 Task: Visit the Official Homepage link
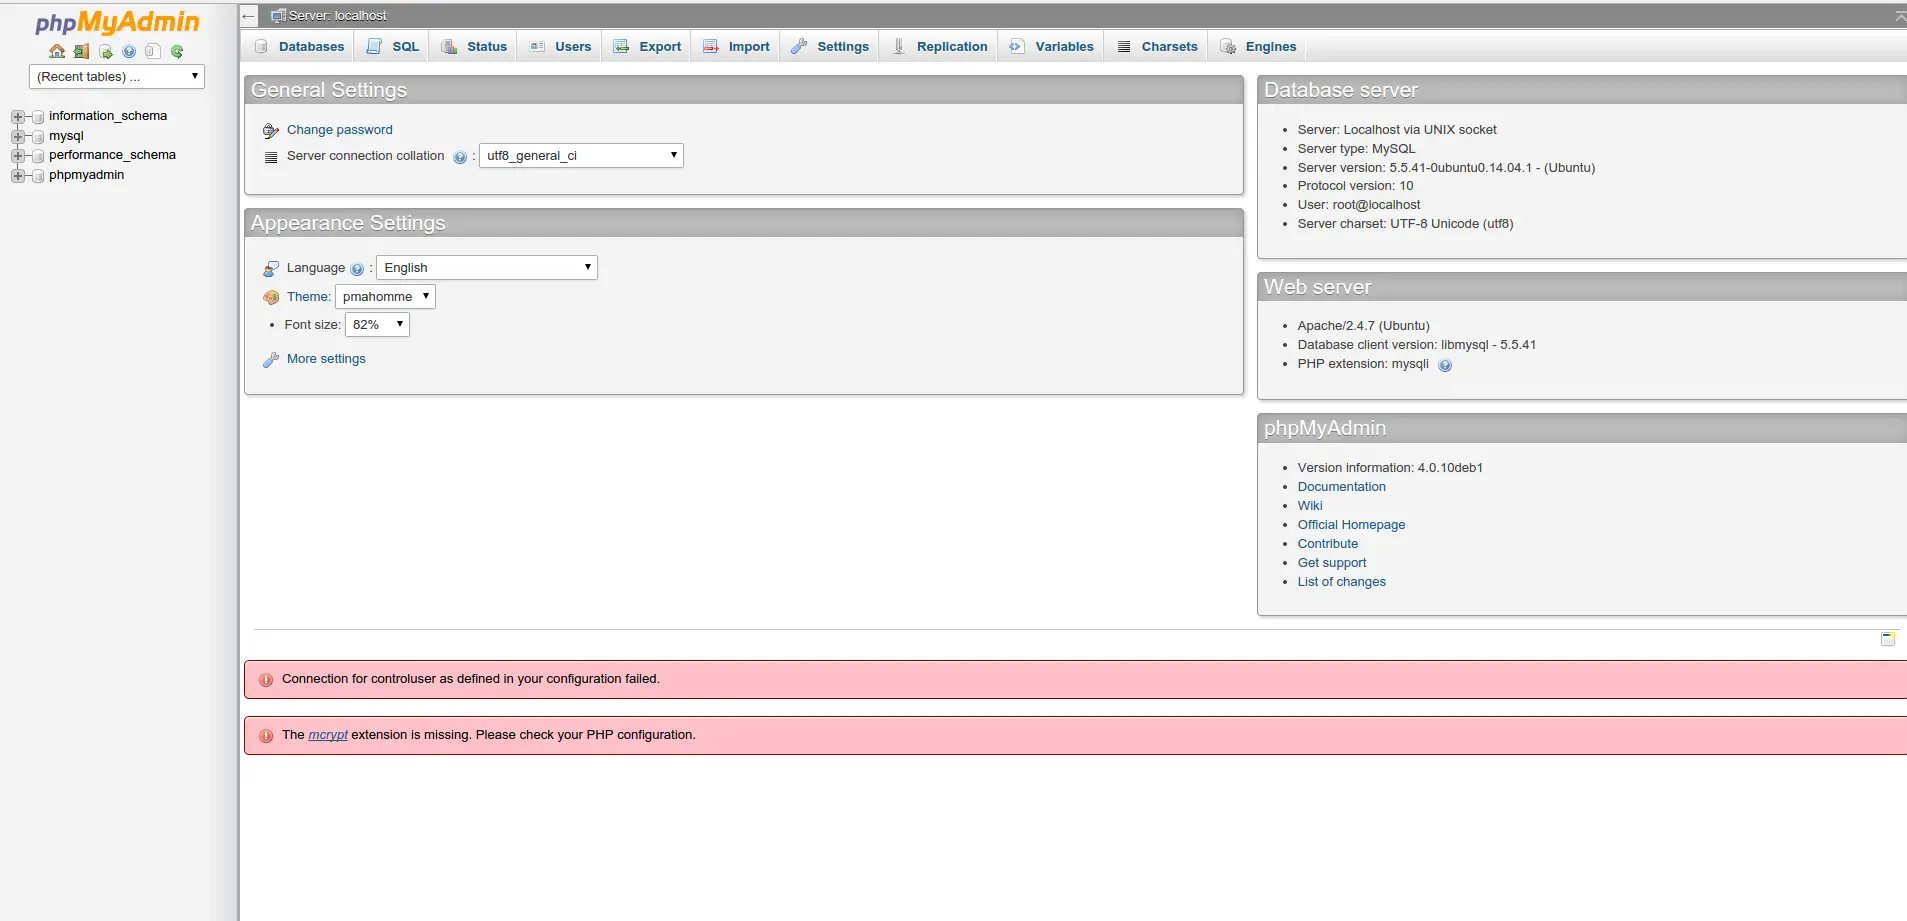[1351, 525]
